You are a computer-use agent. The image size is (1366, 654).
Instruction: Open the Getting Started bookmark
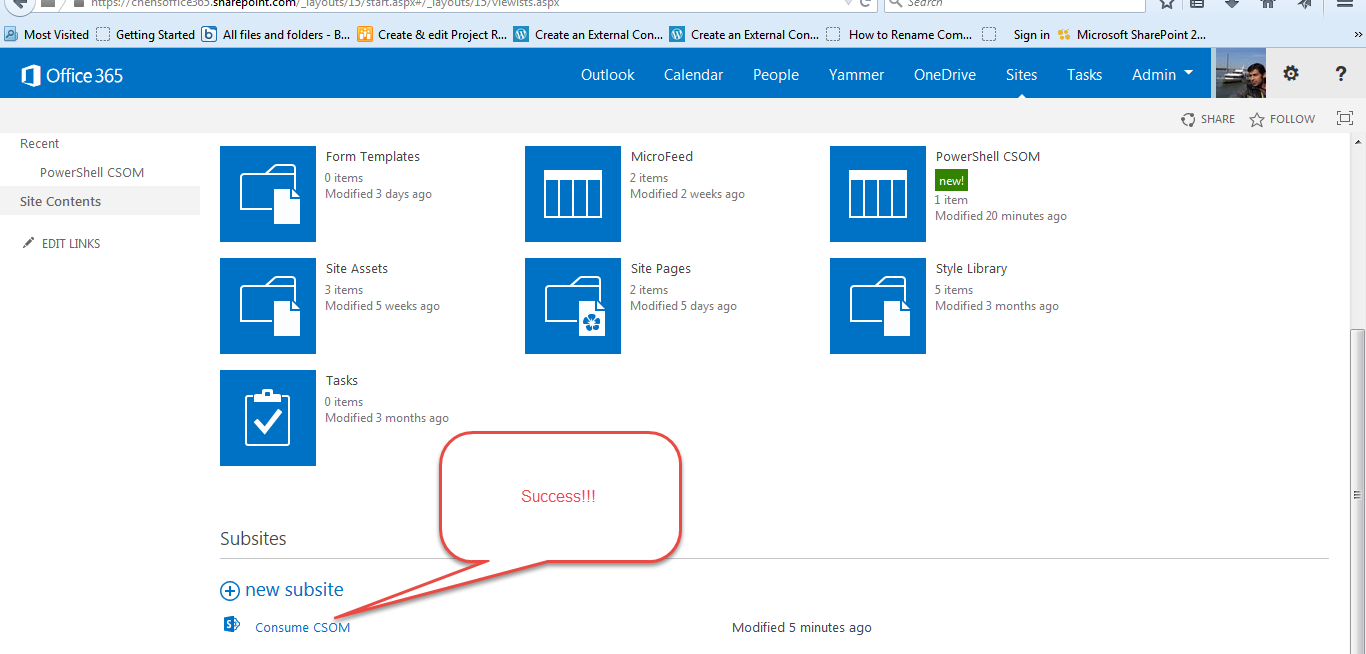click(x=147, y=34)
